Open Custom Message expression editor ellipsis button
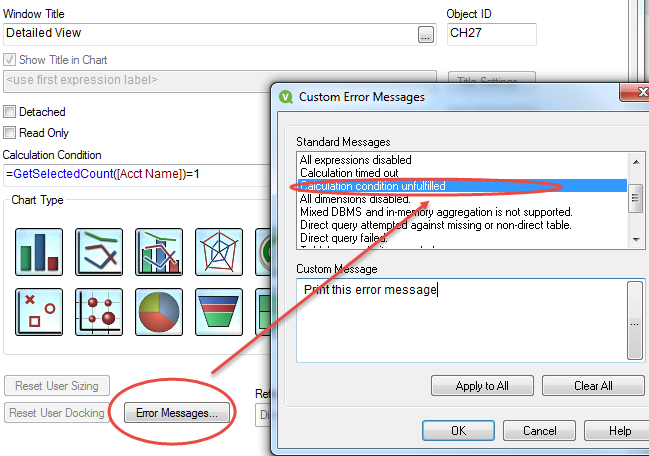The image size is (649, 456). point(635,320)
